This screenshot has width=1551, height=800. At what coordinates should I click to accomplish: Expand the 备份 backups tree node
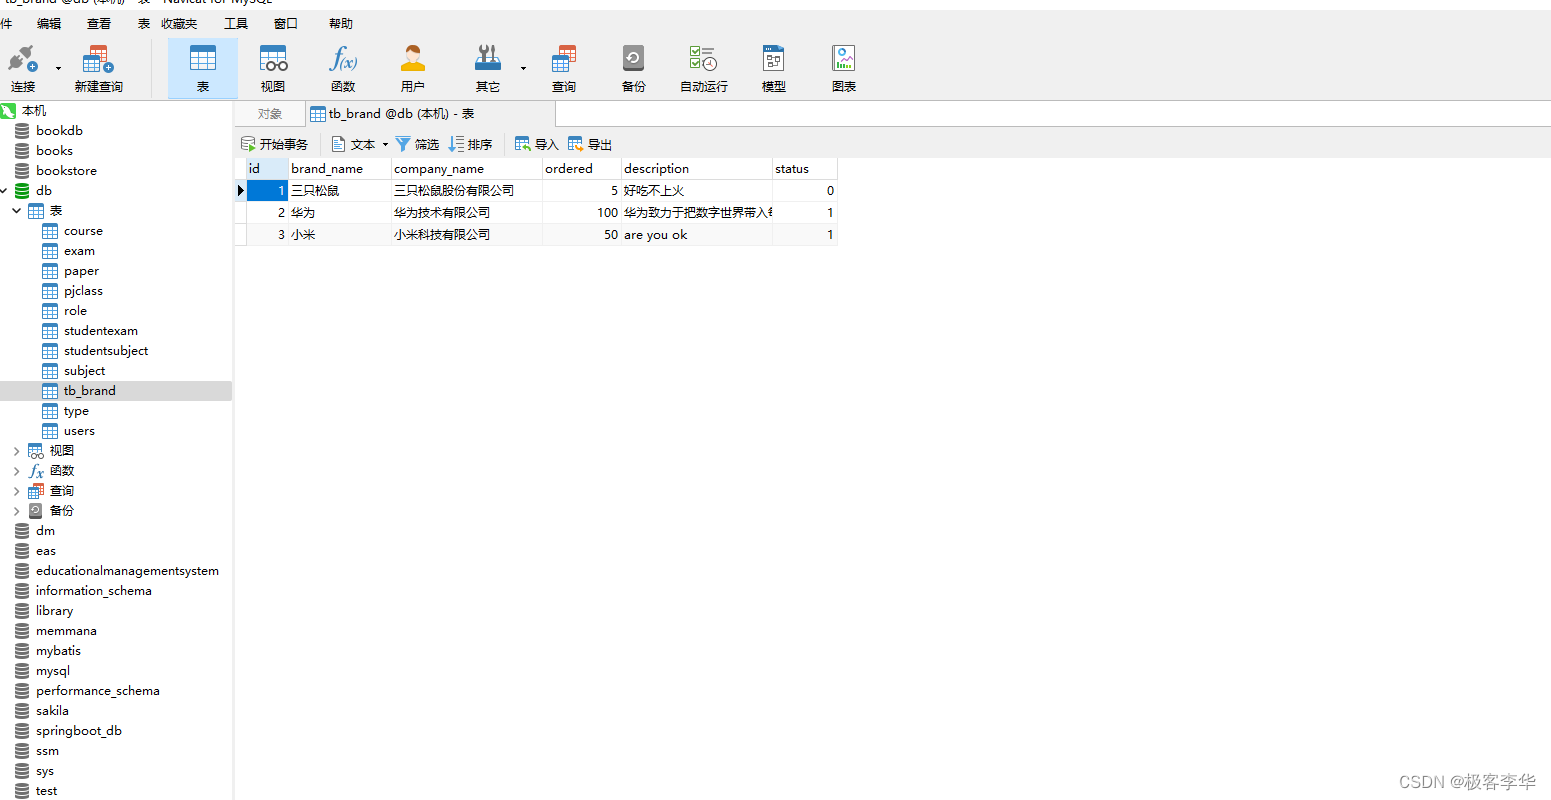point(17,511)
